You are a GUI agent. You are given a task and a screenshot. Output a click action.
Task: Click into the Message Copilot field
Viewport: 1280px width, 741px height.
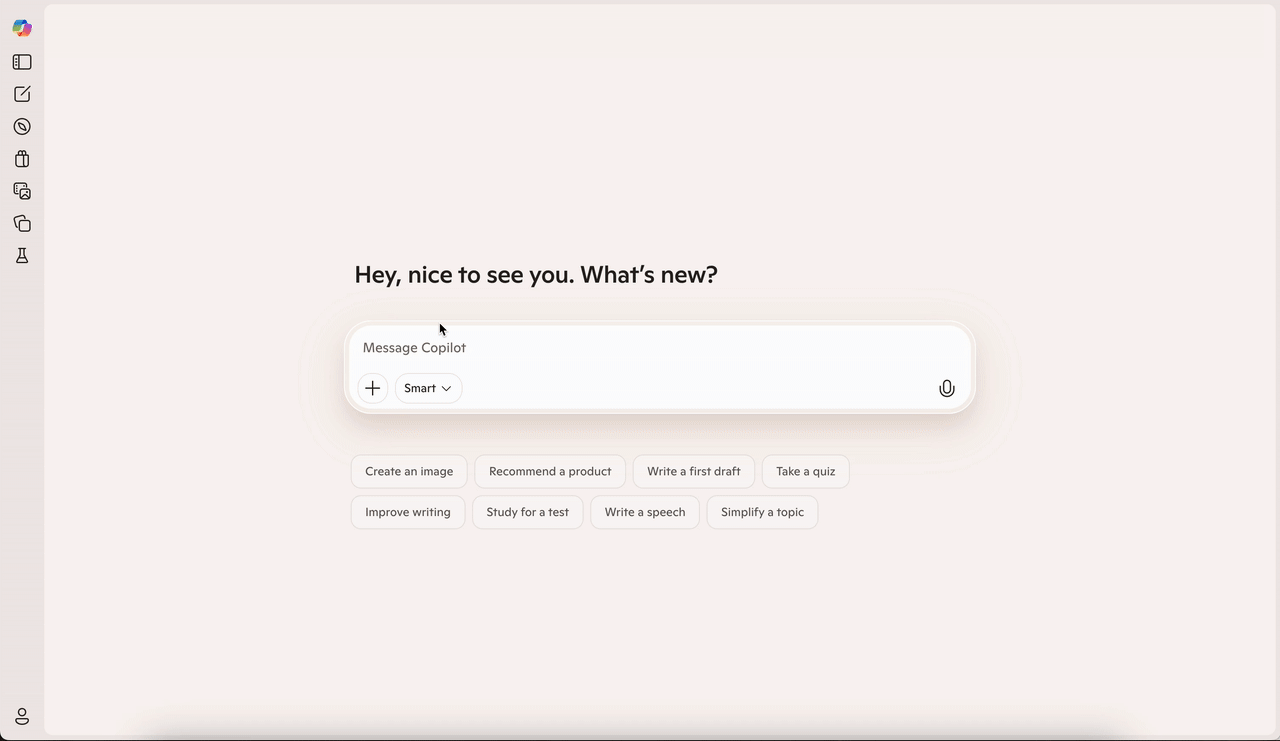click(x=640, y=348)
